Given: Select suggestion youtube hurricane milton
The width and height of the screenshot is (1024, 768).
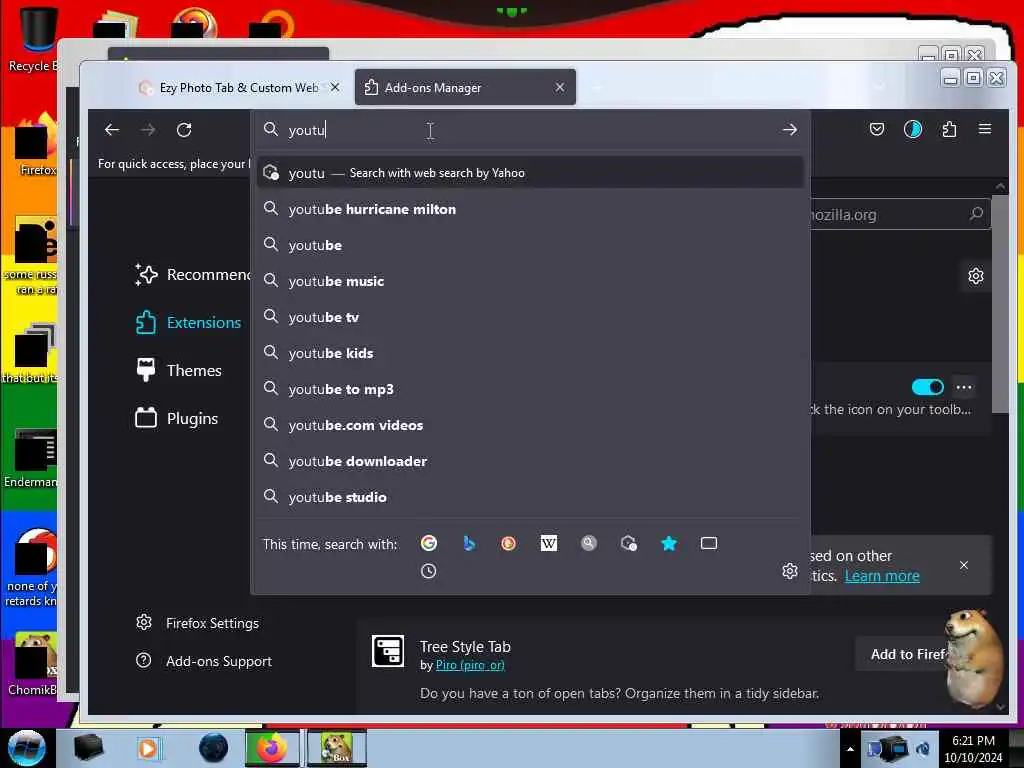Looking at the screenshot, I should click(530, 209).
